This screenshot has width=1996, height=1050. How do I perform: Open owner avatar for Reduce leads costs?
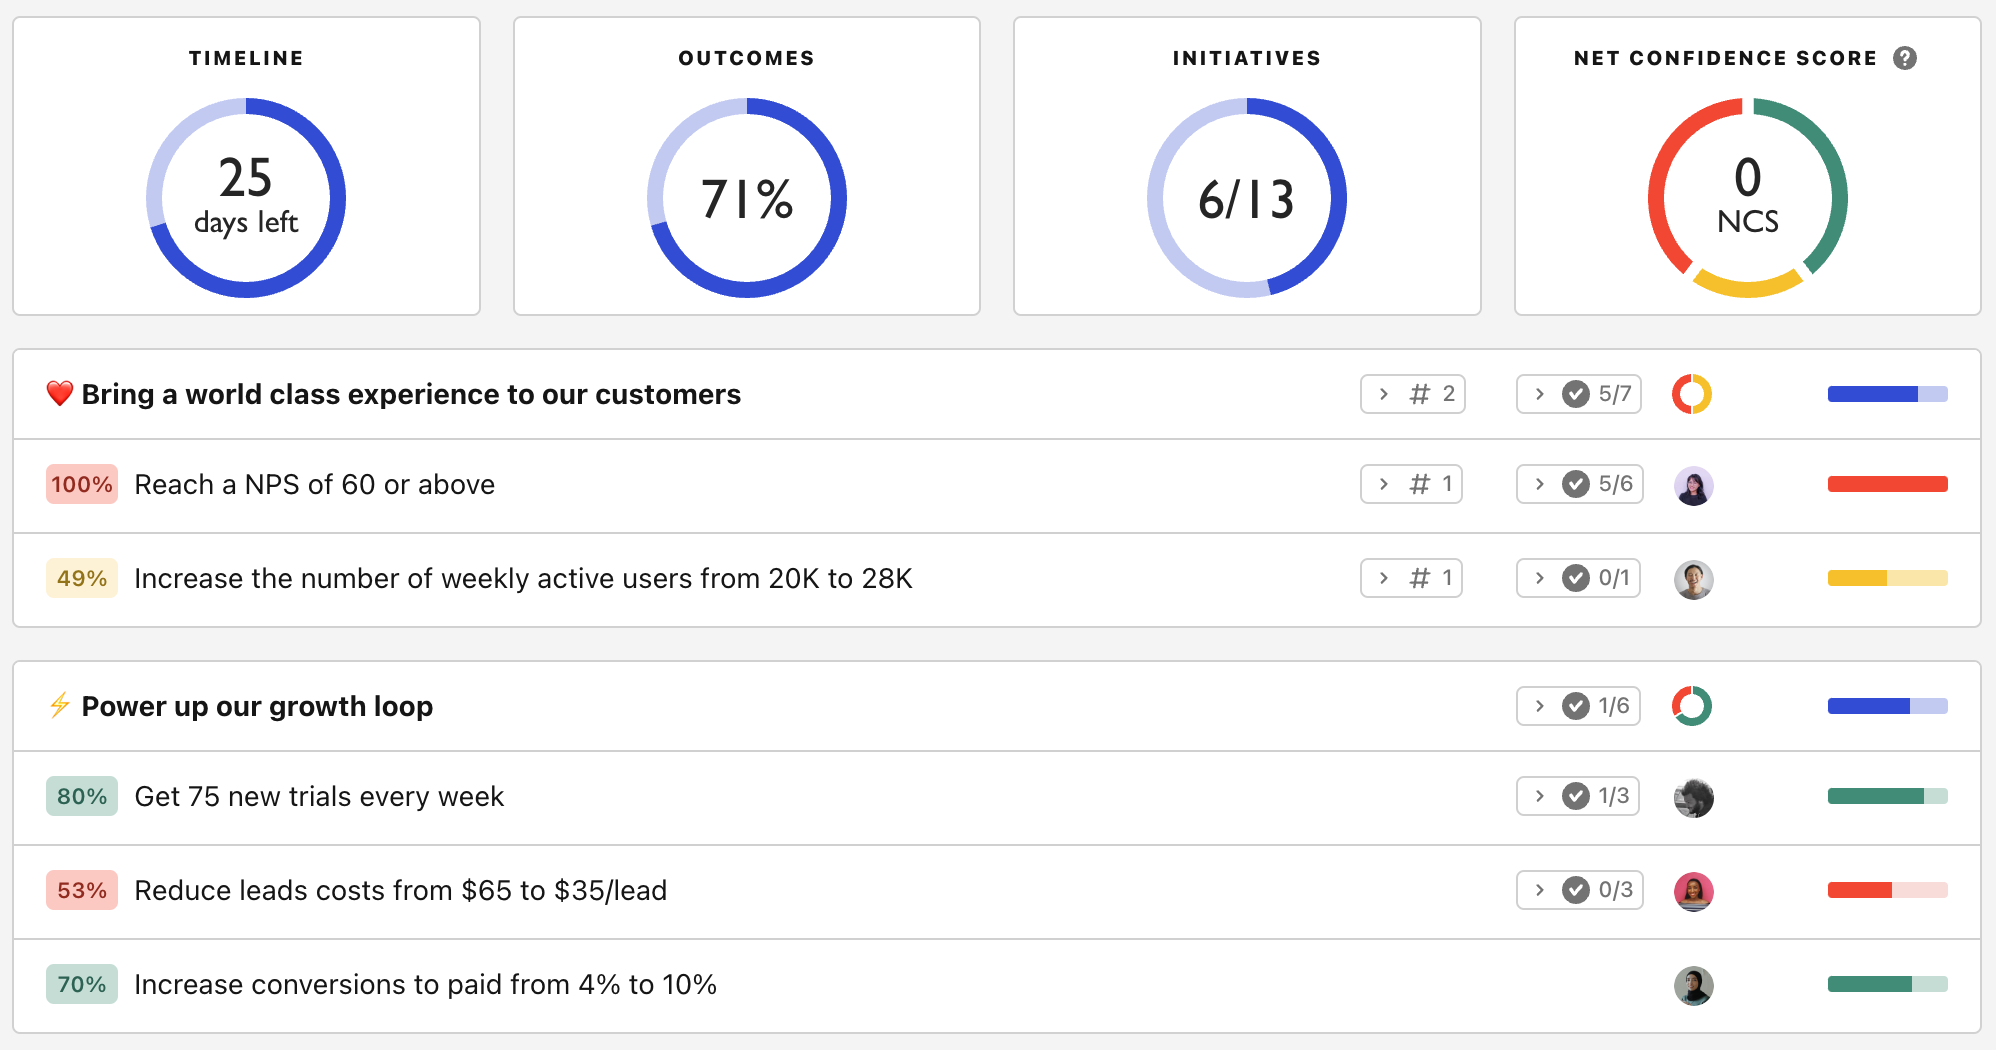click(x=1693, y=891)
